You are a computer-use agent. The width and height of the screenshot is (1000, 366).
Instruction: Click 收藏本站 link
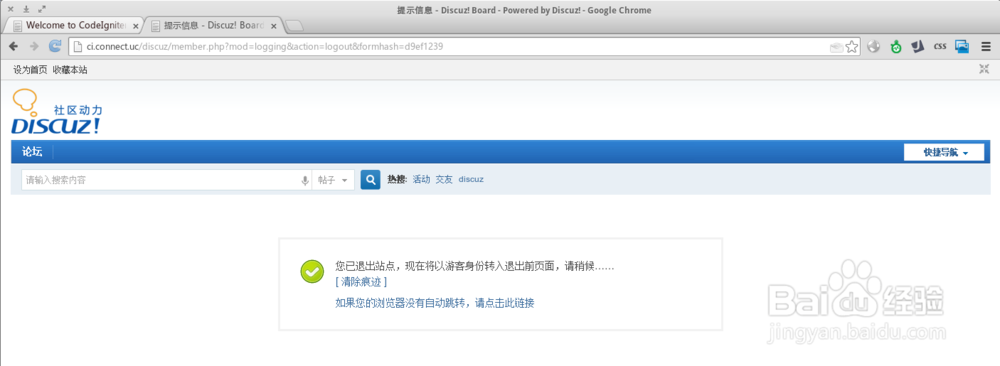click(70, 70)
